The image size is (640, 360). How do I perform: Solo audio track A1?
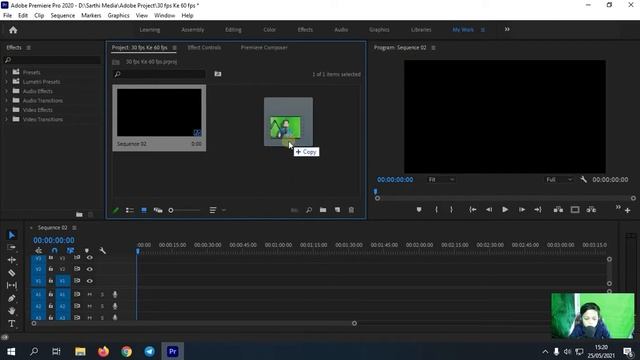[102, 294]
